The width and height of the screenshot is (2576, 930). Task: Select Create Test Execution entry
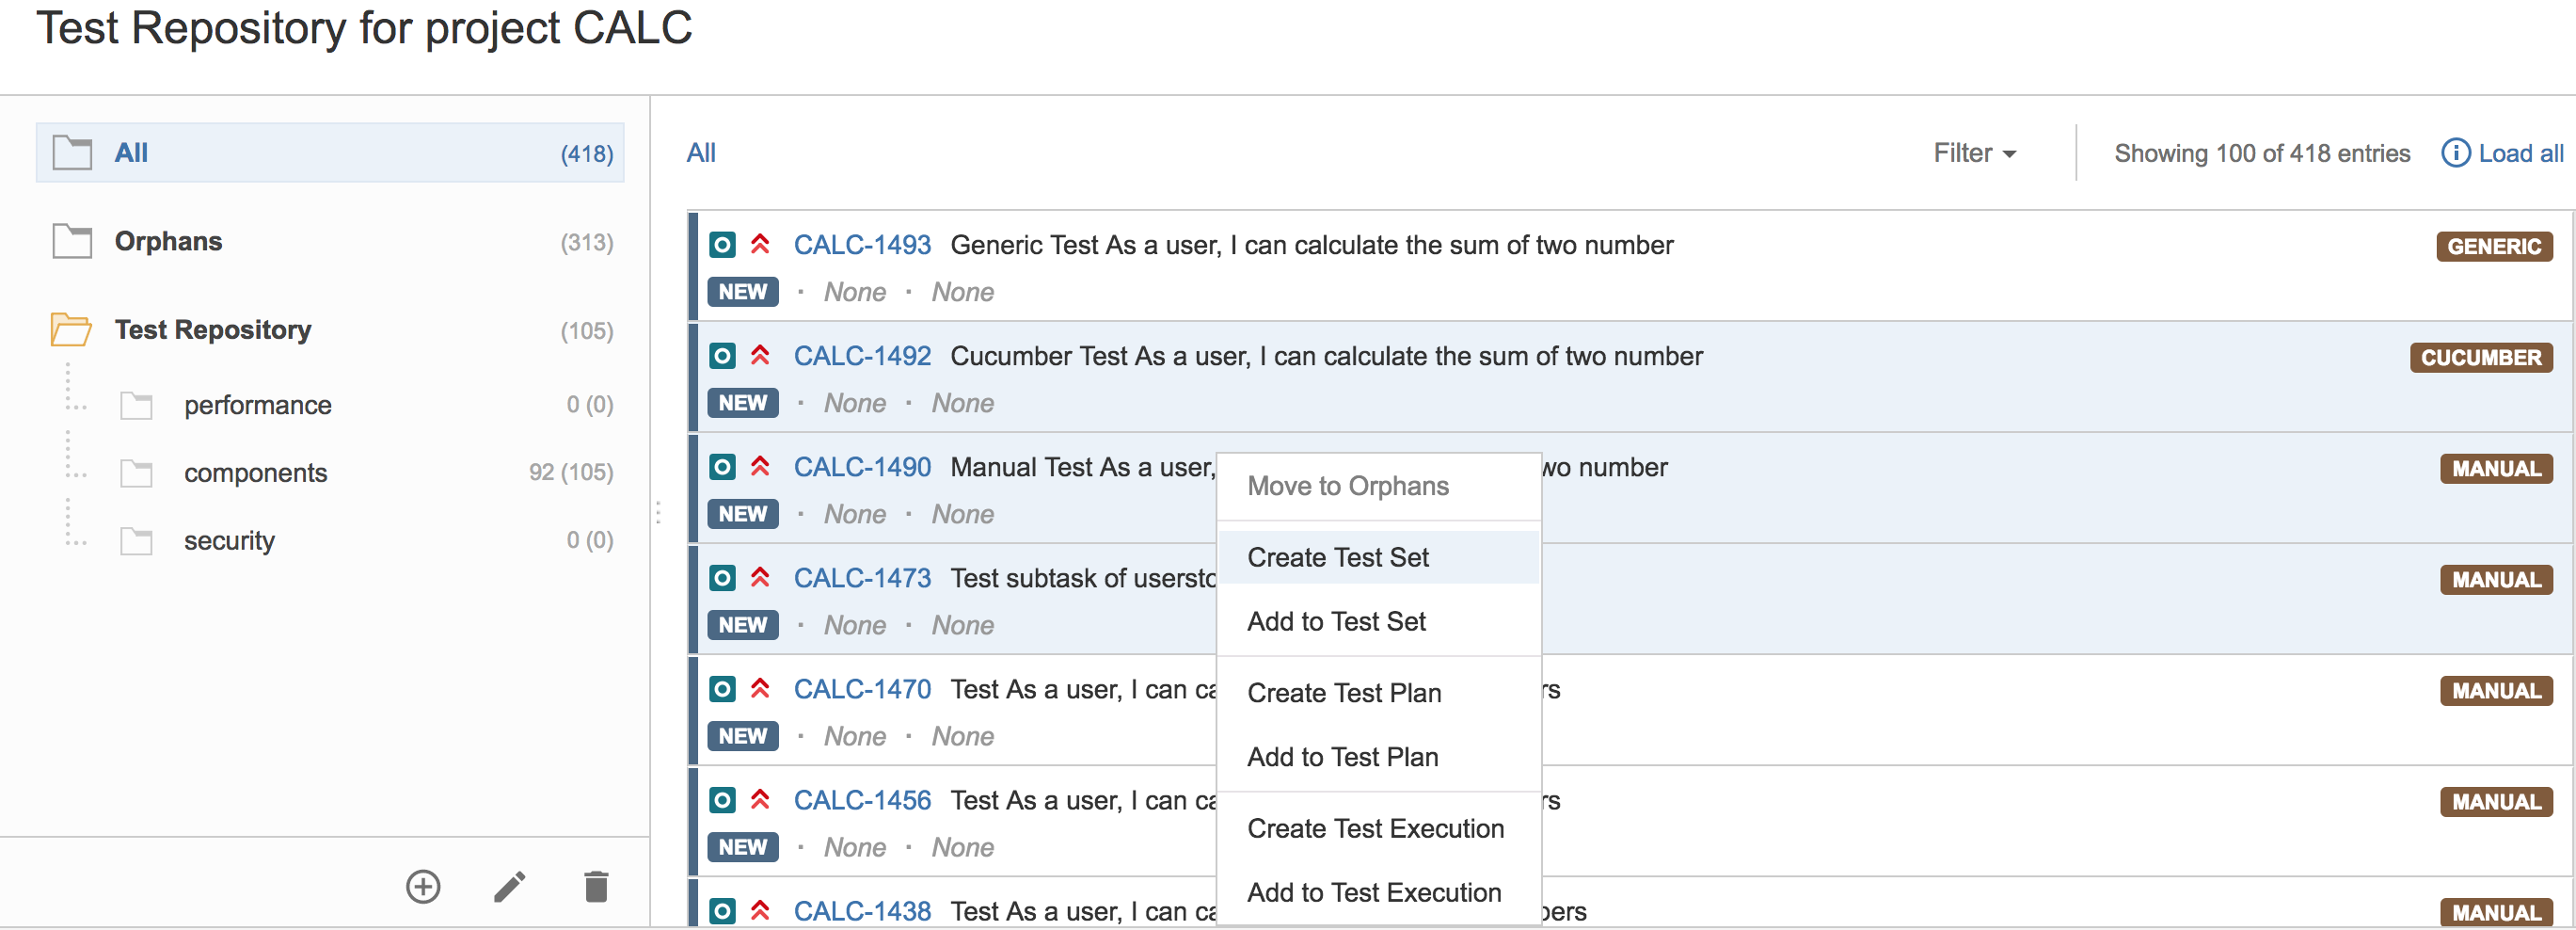(1378, 828)
